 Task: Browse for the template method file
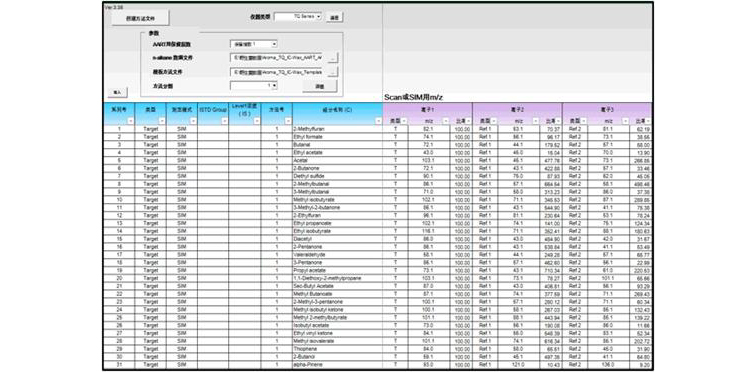click(x=333, y=71)
